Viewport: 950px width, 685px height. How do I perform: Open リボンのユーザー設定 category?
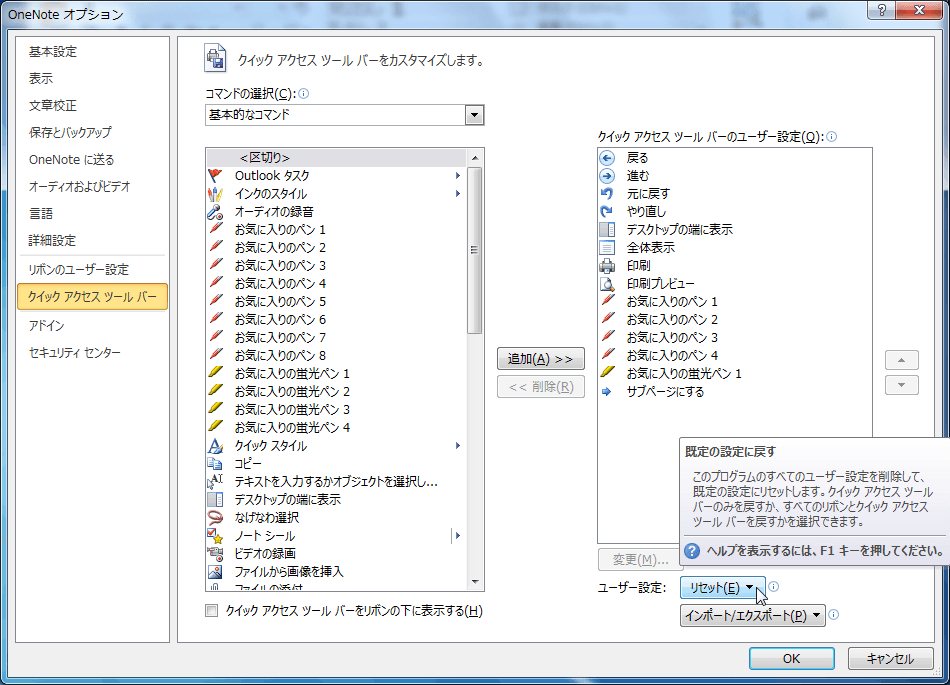click(x=78, y=270)
